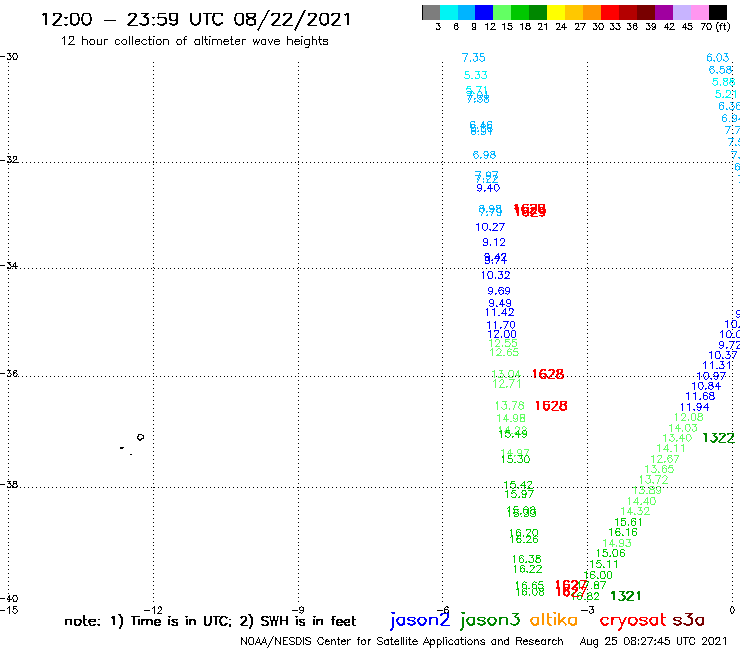Image resolution: width=740 pixels, height=650 pixels.
Task: Click the cyan swatch in the wave height legend
Action: click(449, 12)
